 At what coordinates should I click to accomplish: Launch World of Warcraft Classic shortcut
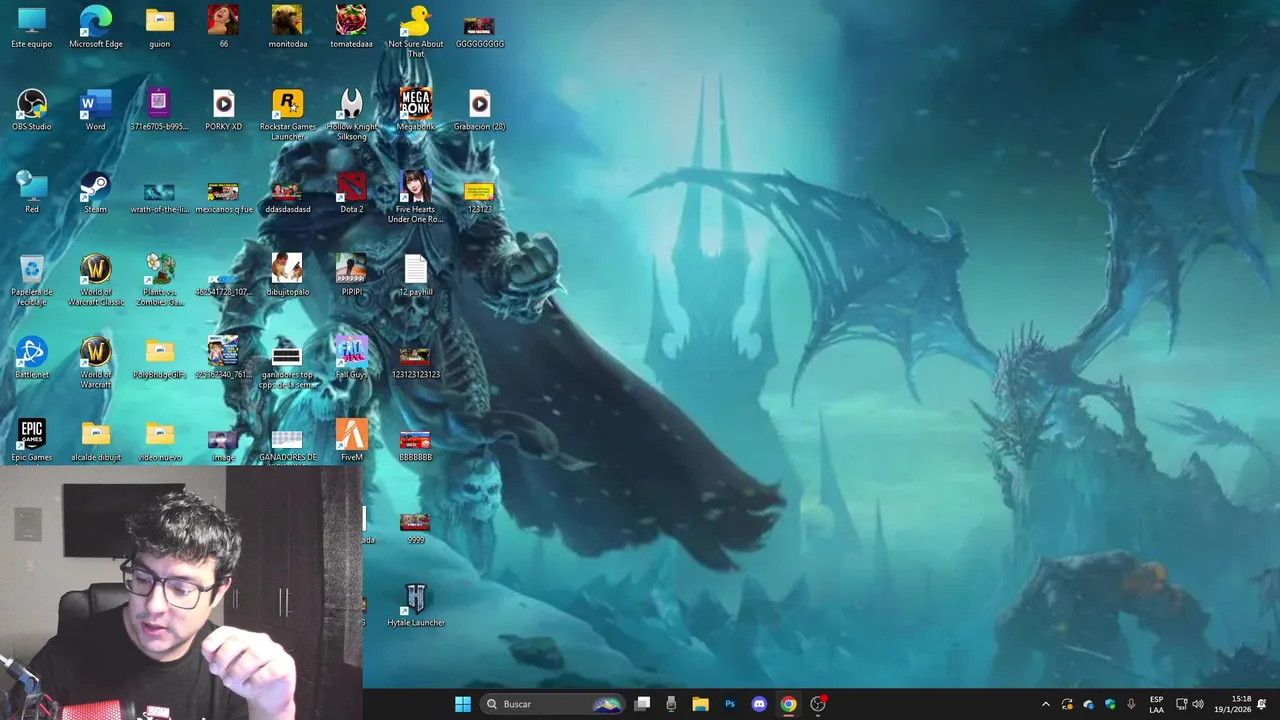tap(96, 280)
